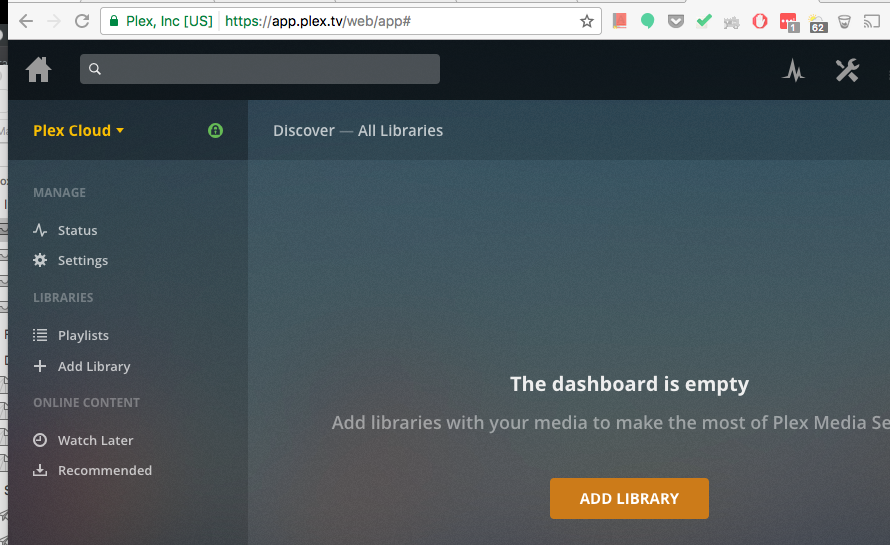The height and width of the screenshot is (545, 890).
Task: Open Recommended in Online Content
Action: (x=105, y=471)
